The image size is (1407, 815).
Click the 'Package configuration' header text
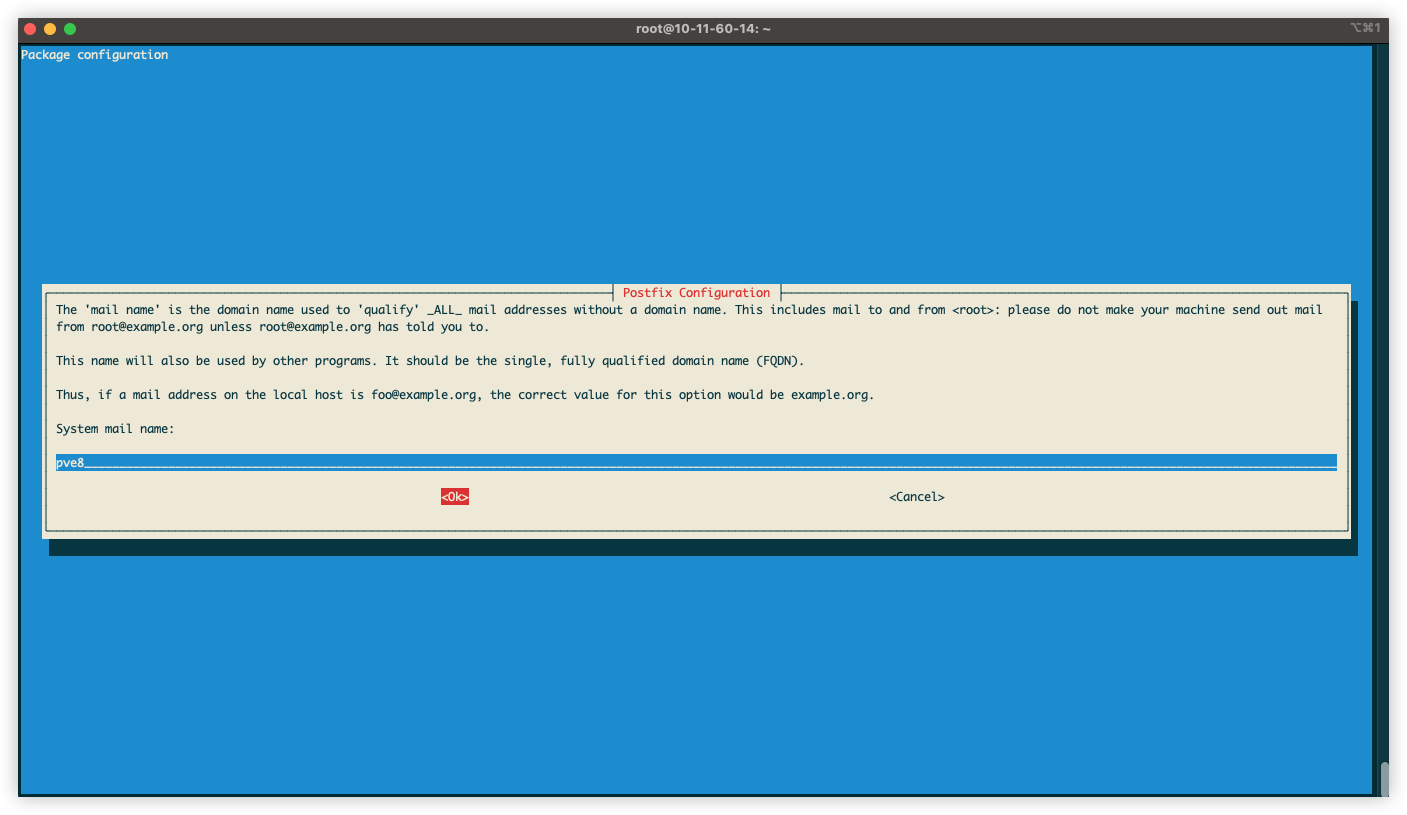tap(95, 55)
